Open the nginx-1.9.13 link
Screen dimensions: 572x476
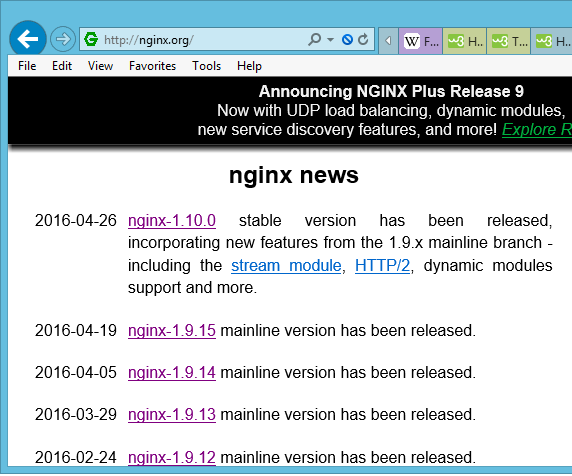[172, 415]
